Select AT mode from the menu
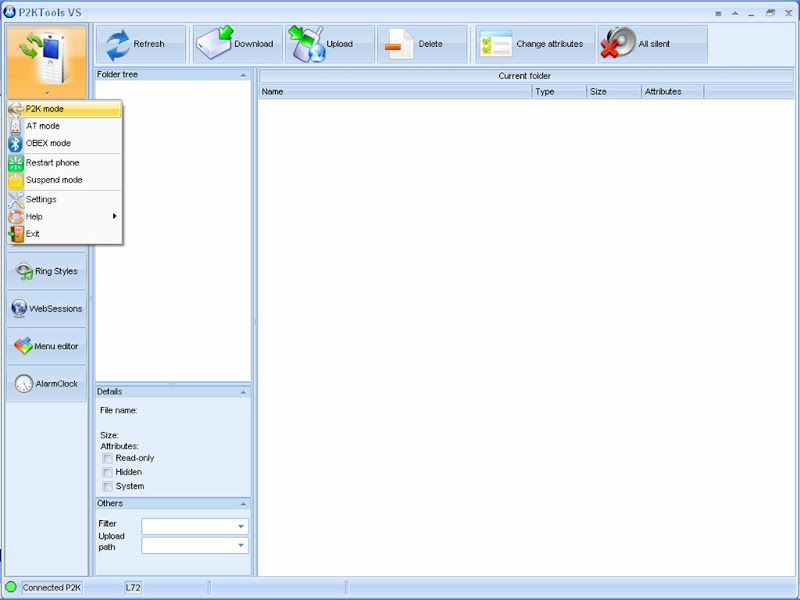800x600 pixels. (x=43, y=126)
